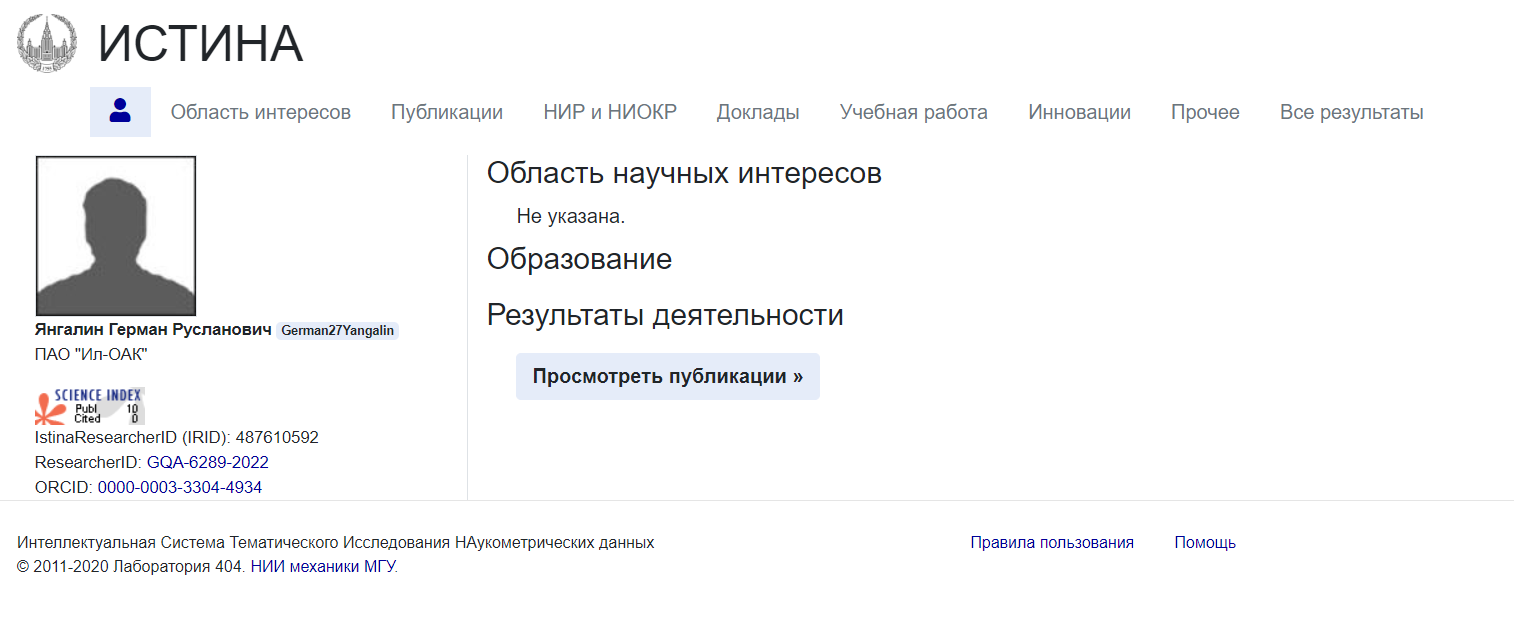Click the German27Yangalin username badge
This screenshot has height=644, width=1514.
pos(338,331)
